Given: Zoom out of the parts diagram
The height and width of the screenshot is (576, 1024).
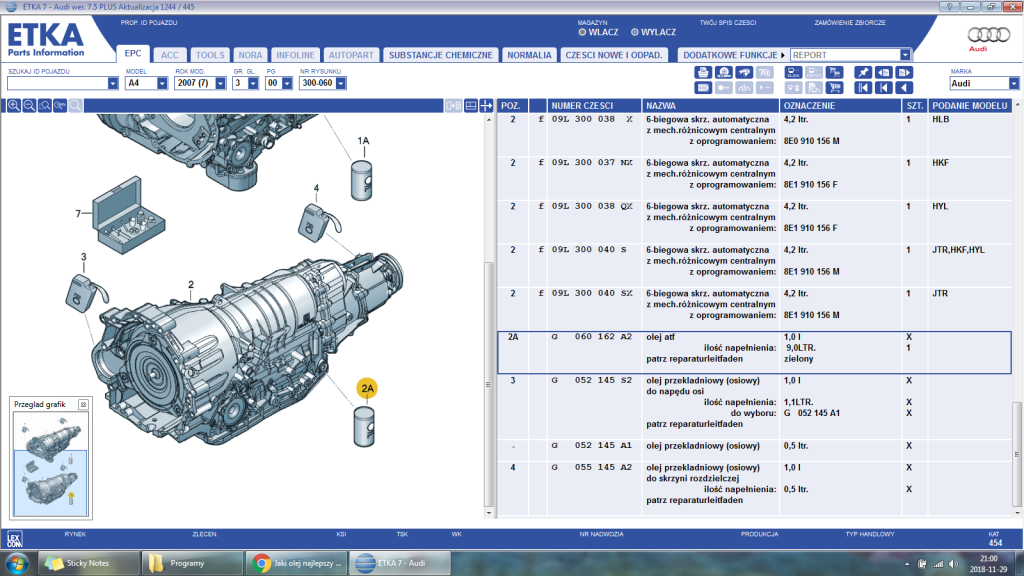Looking at the screenshot, I should coord(29,106).
